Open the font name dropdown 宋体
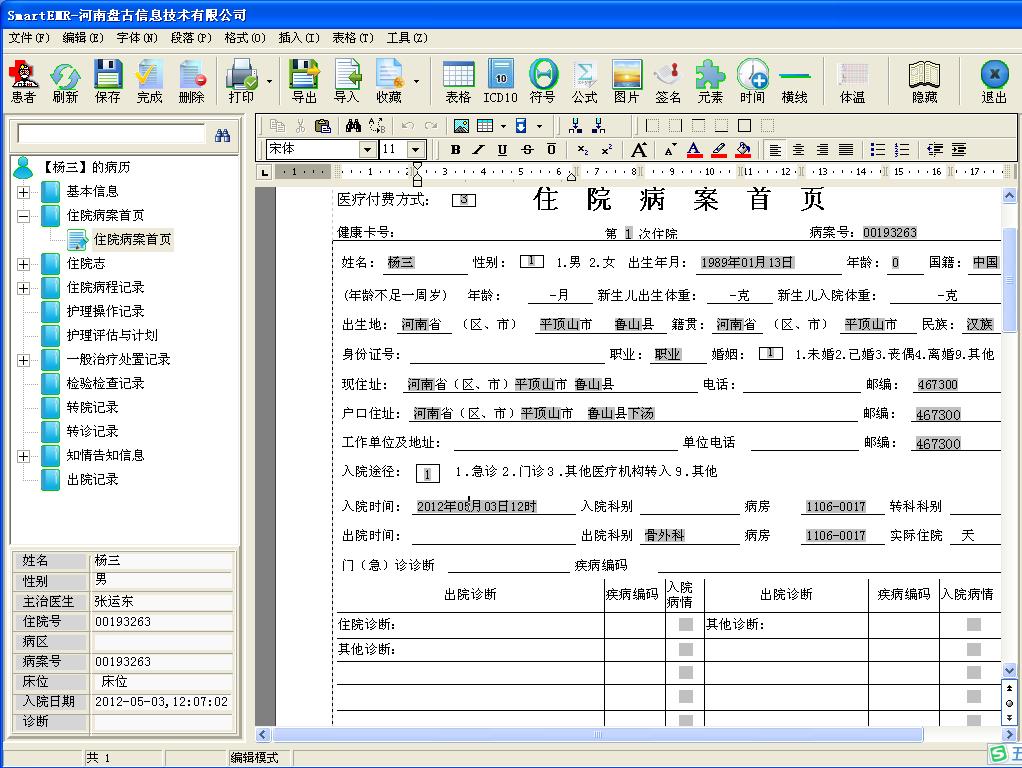This screenshot has height=768, width=1022. tap(368, 149)
